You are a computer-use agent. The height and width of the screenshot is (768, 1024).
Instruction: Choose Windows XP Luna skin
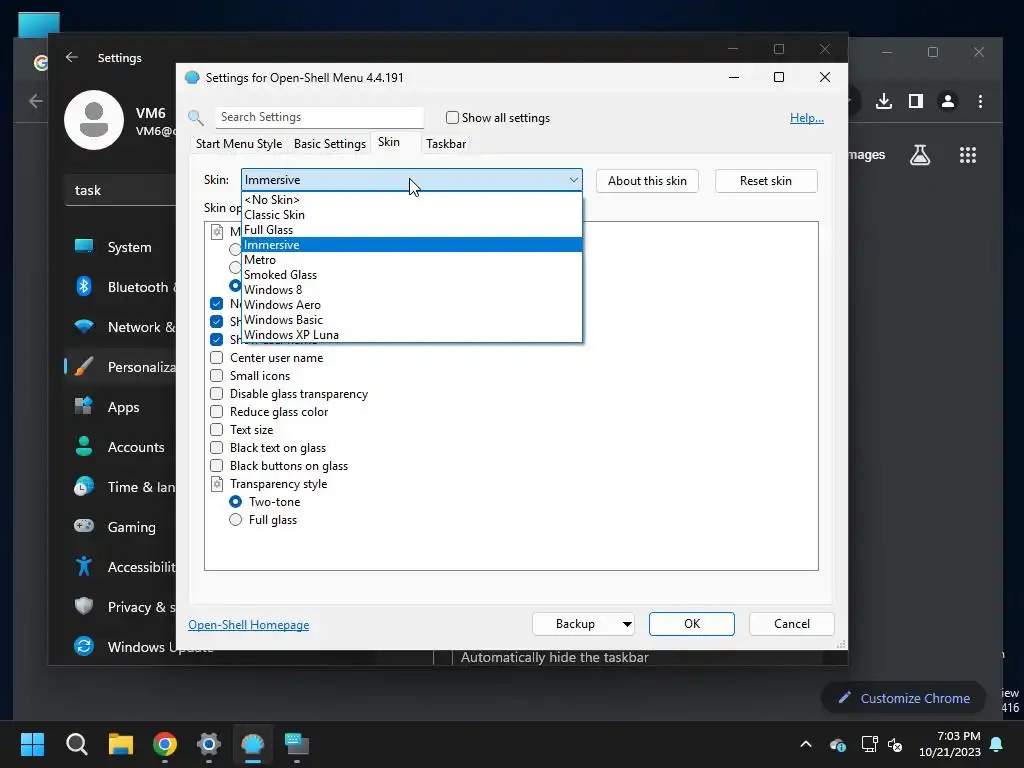(411, 335)
